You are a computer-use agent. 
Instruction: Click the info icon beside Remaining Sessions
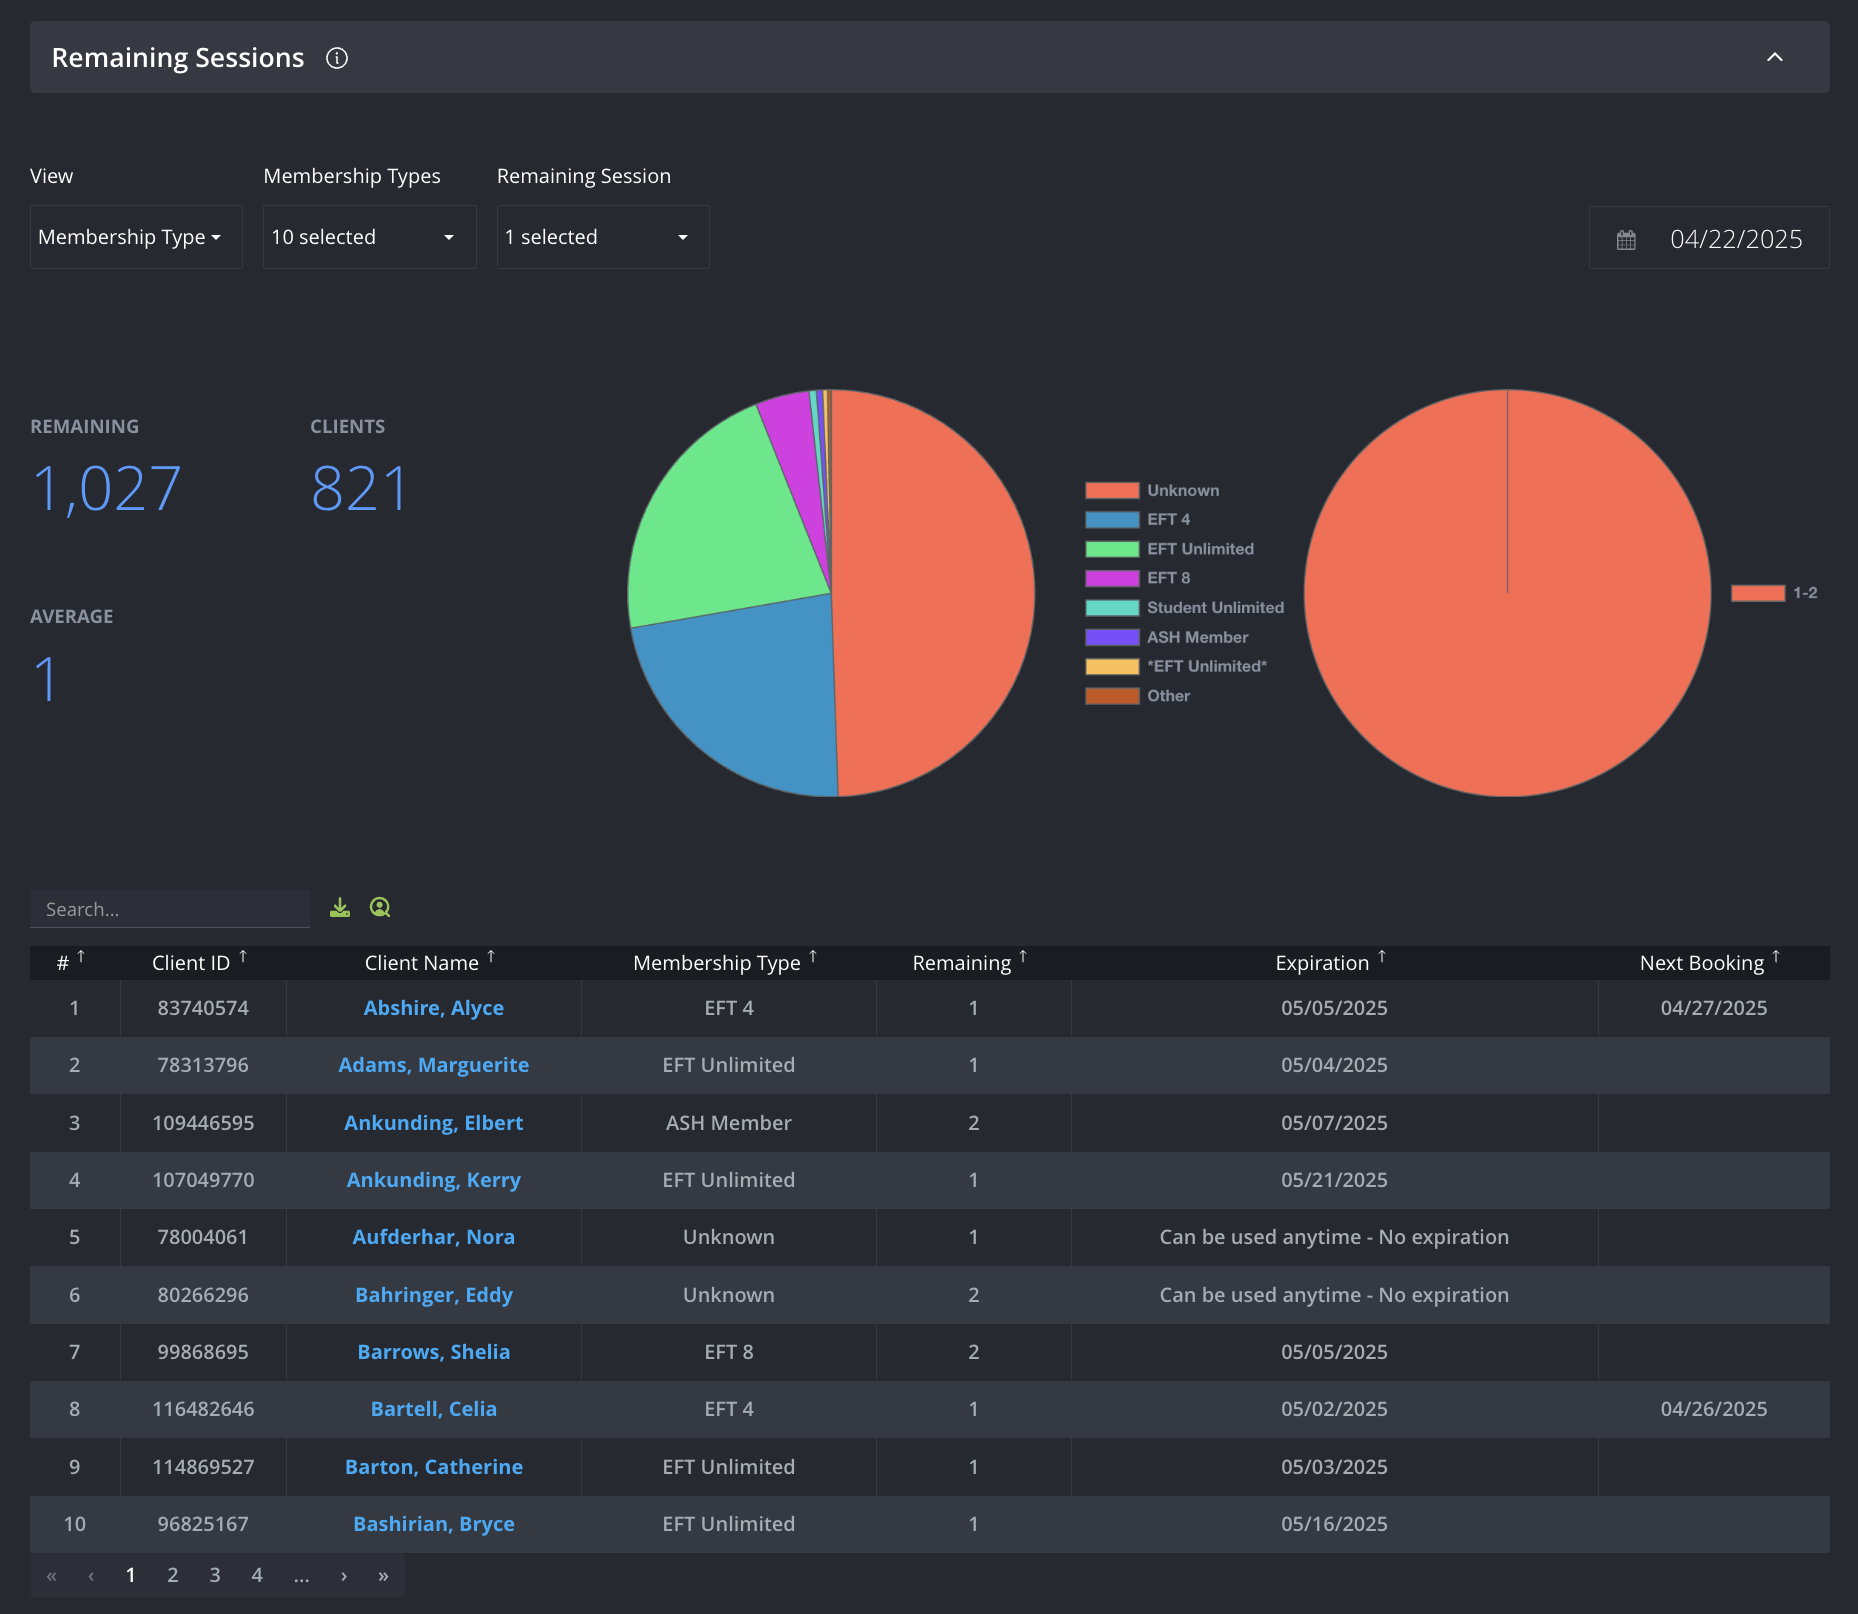pyautogui.click(x=337, y=58)
